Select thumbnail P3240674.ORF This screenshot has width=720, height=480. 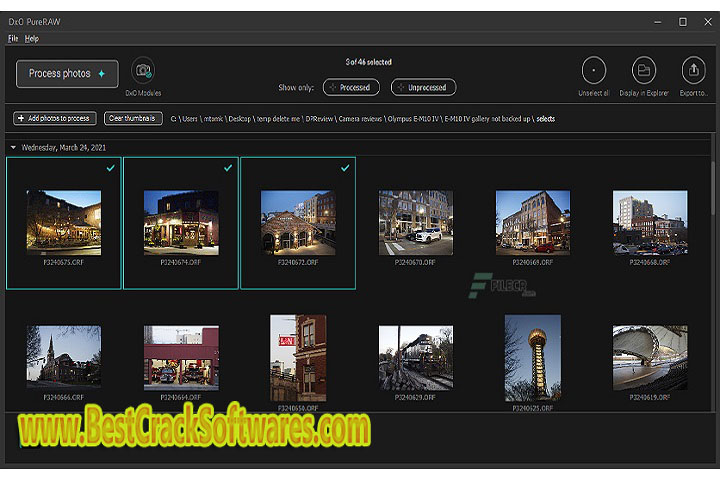[181, 223]
